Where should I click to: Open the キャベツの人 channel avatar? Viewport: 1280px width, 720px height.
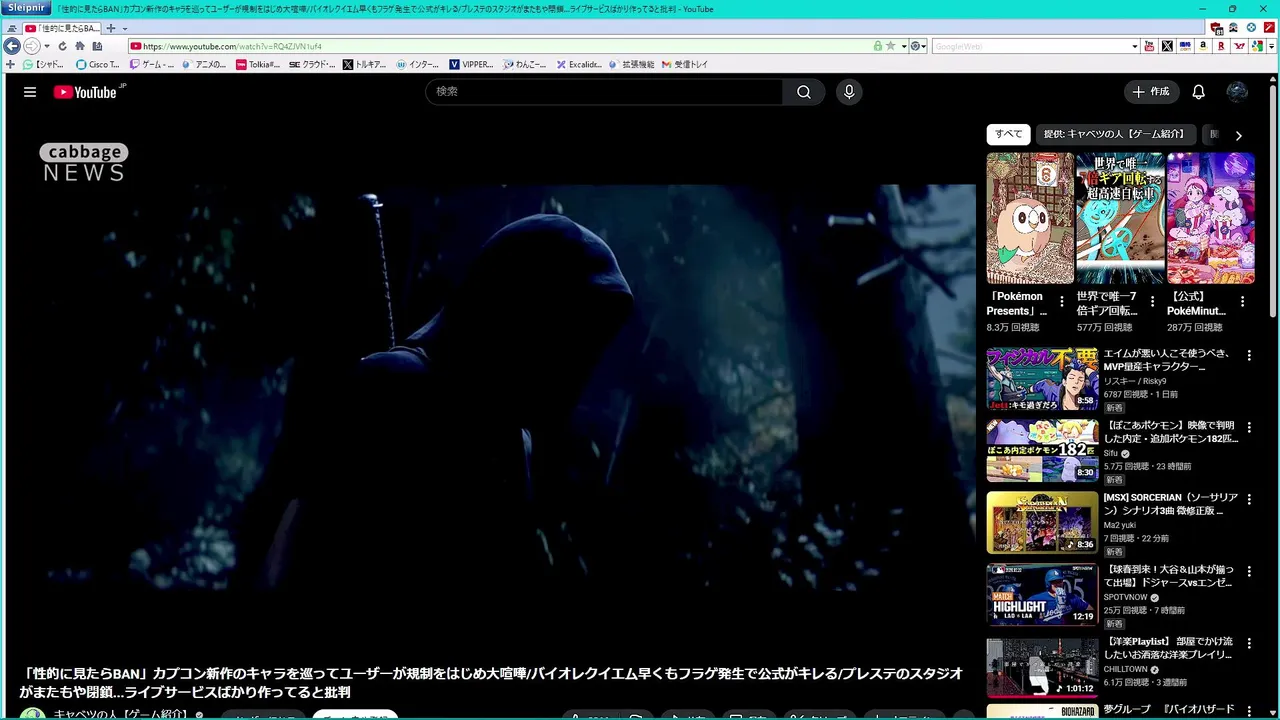tap(33, 714)
